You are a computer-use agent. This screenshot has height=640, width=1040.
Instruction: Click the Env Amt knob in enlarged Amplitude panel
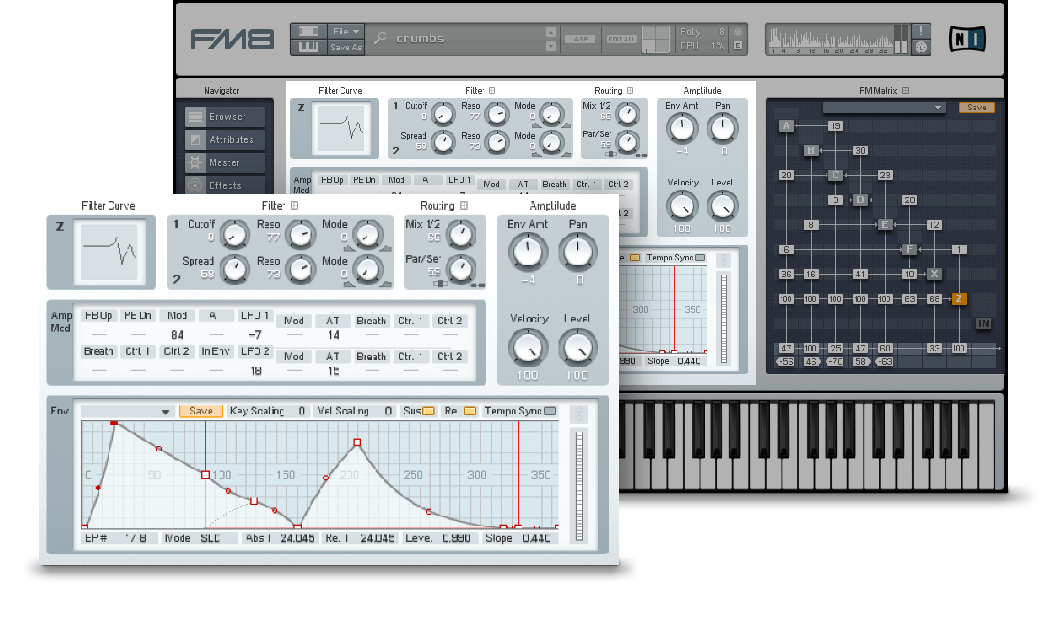(527, 252)
